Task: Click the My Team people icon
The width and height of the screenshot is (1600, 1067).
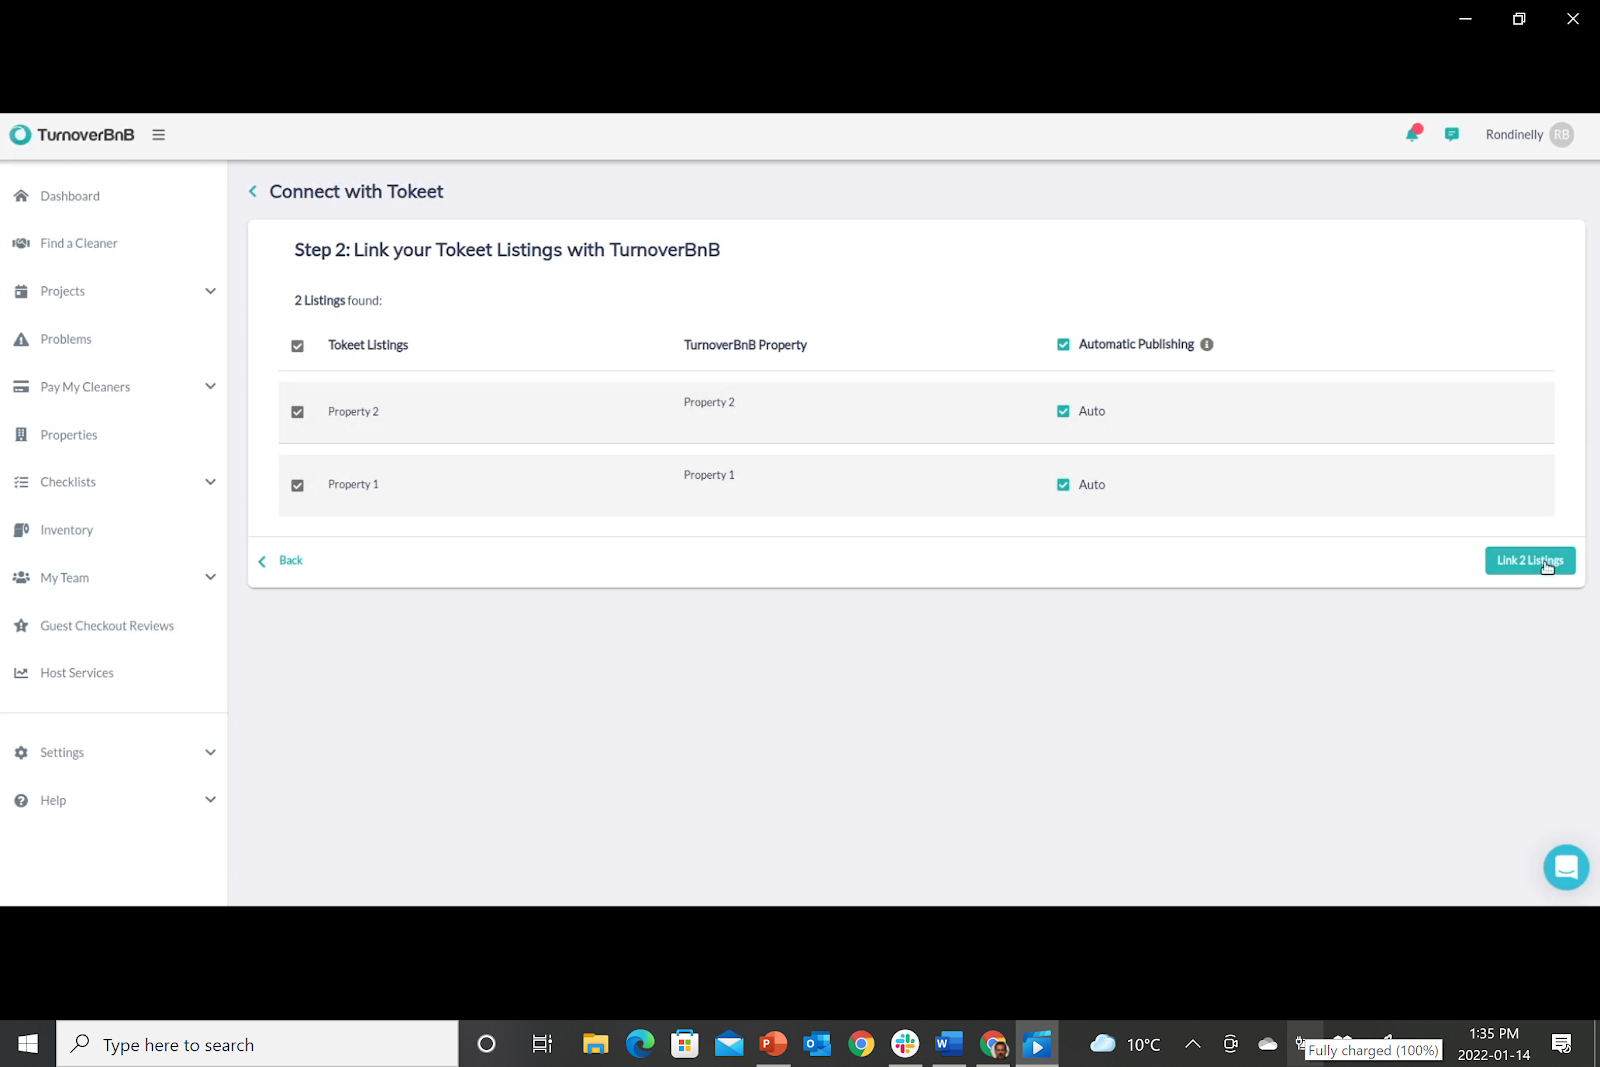Action: click(21, 578)
